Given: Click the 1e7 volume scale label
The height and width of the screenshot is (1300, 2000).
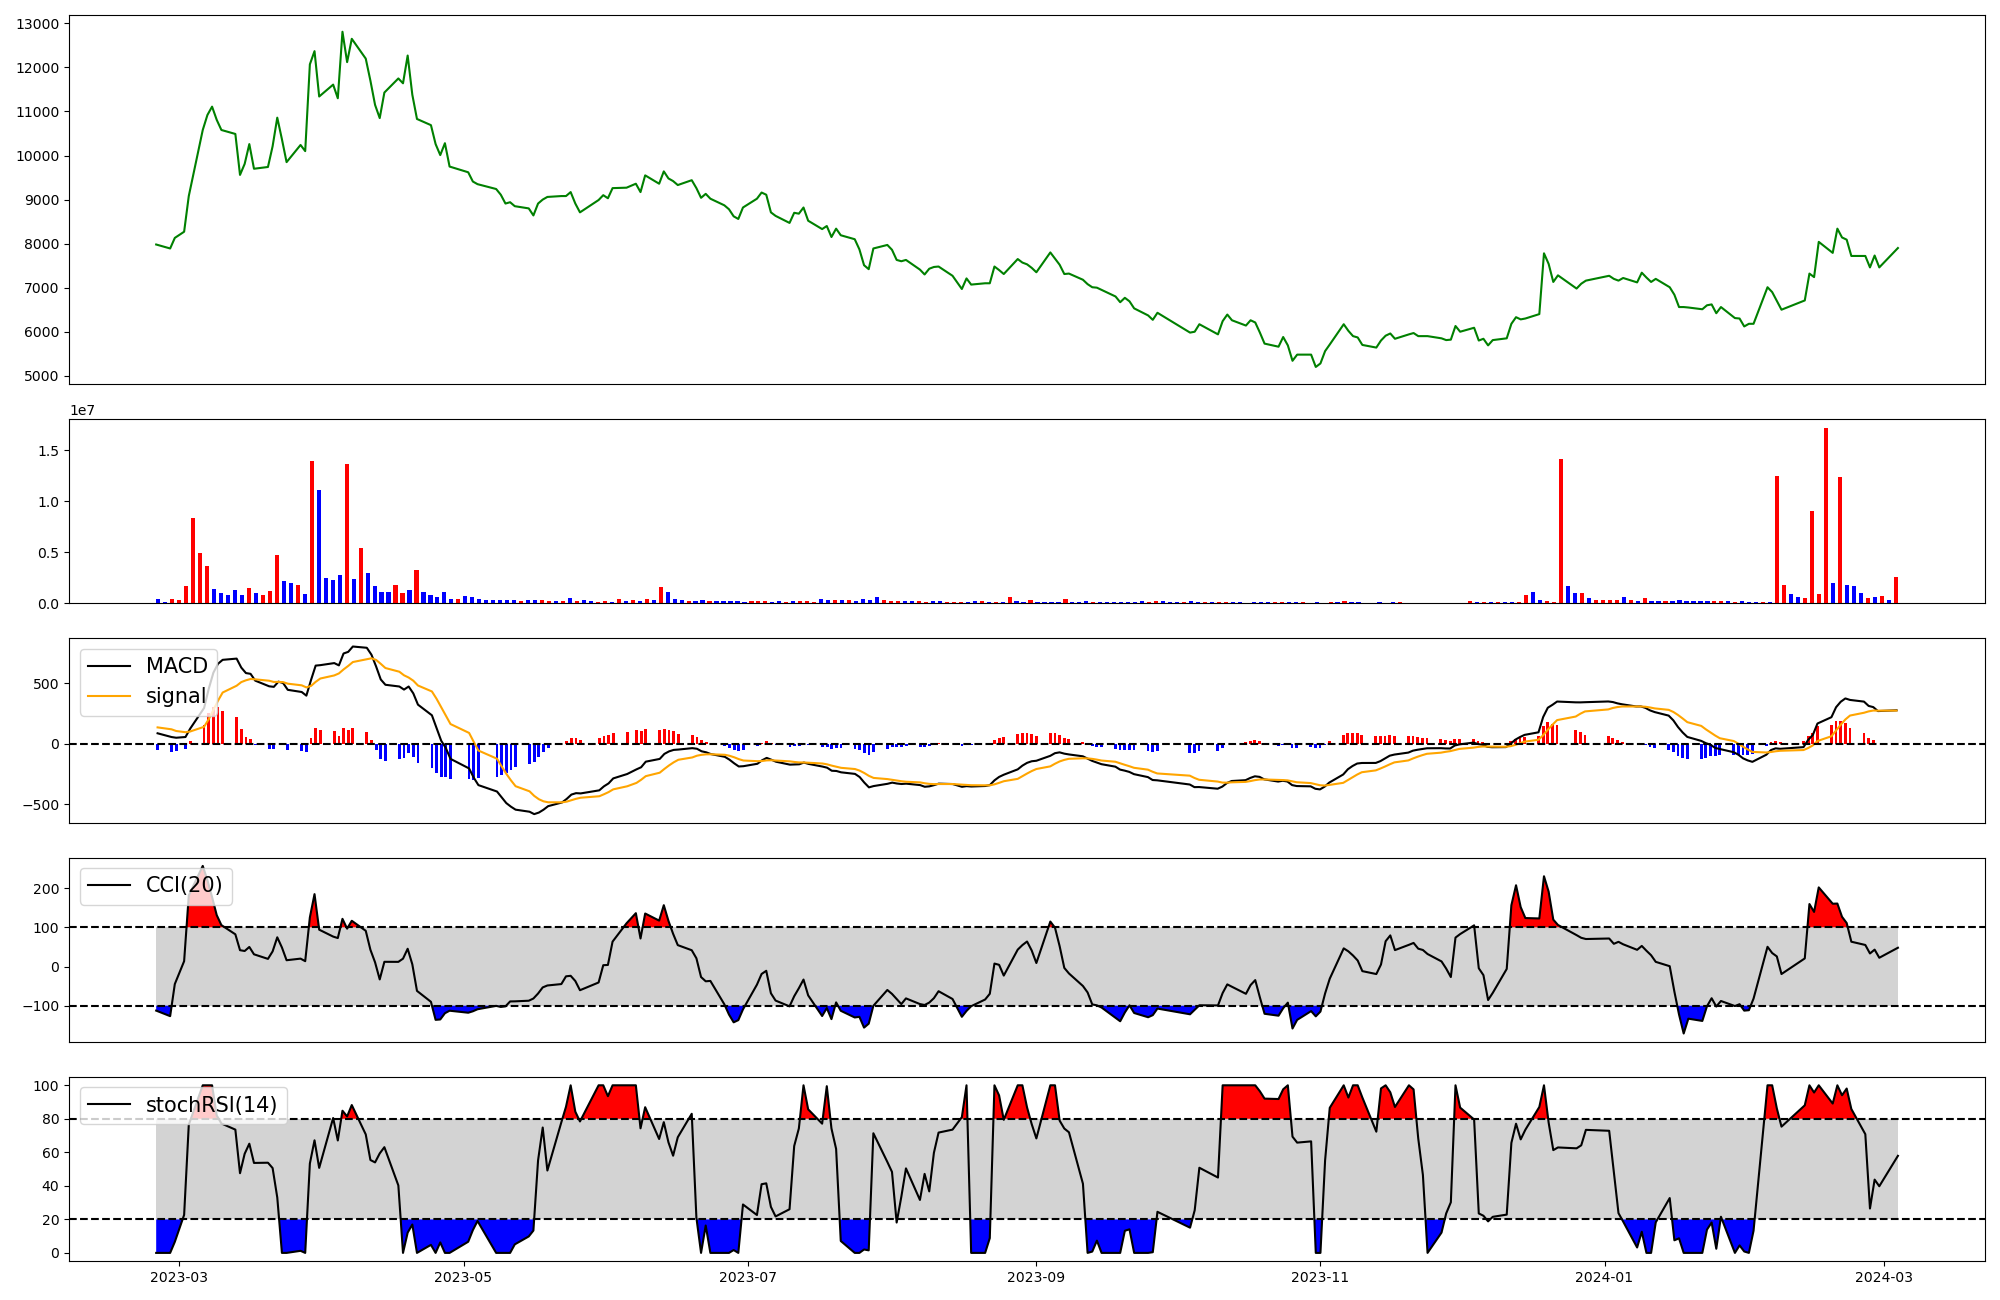Looking at the screenshot, I should tap(82, 410).
